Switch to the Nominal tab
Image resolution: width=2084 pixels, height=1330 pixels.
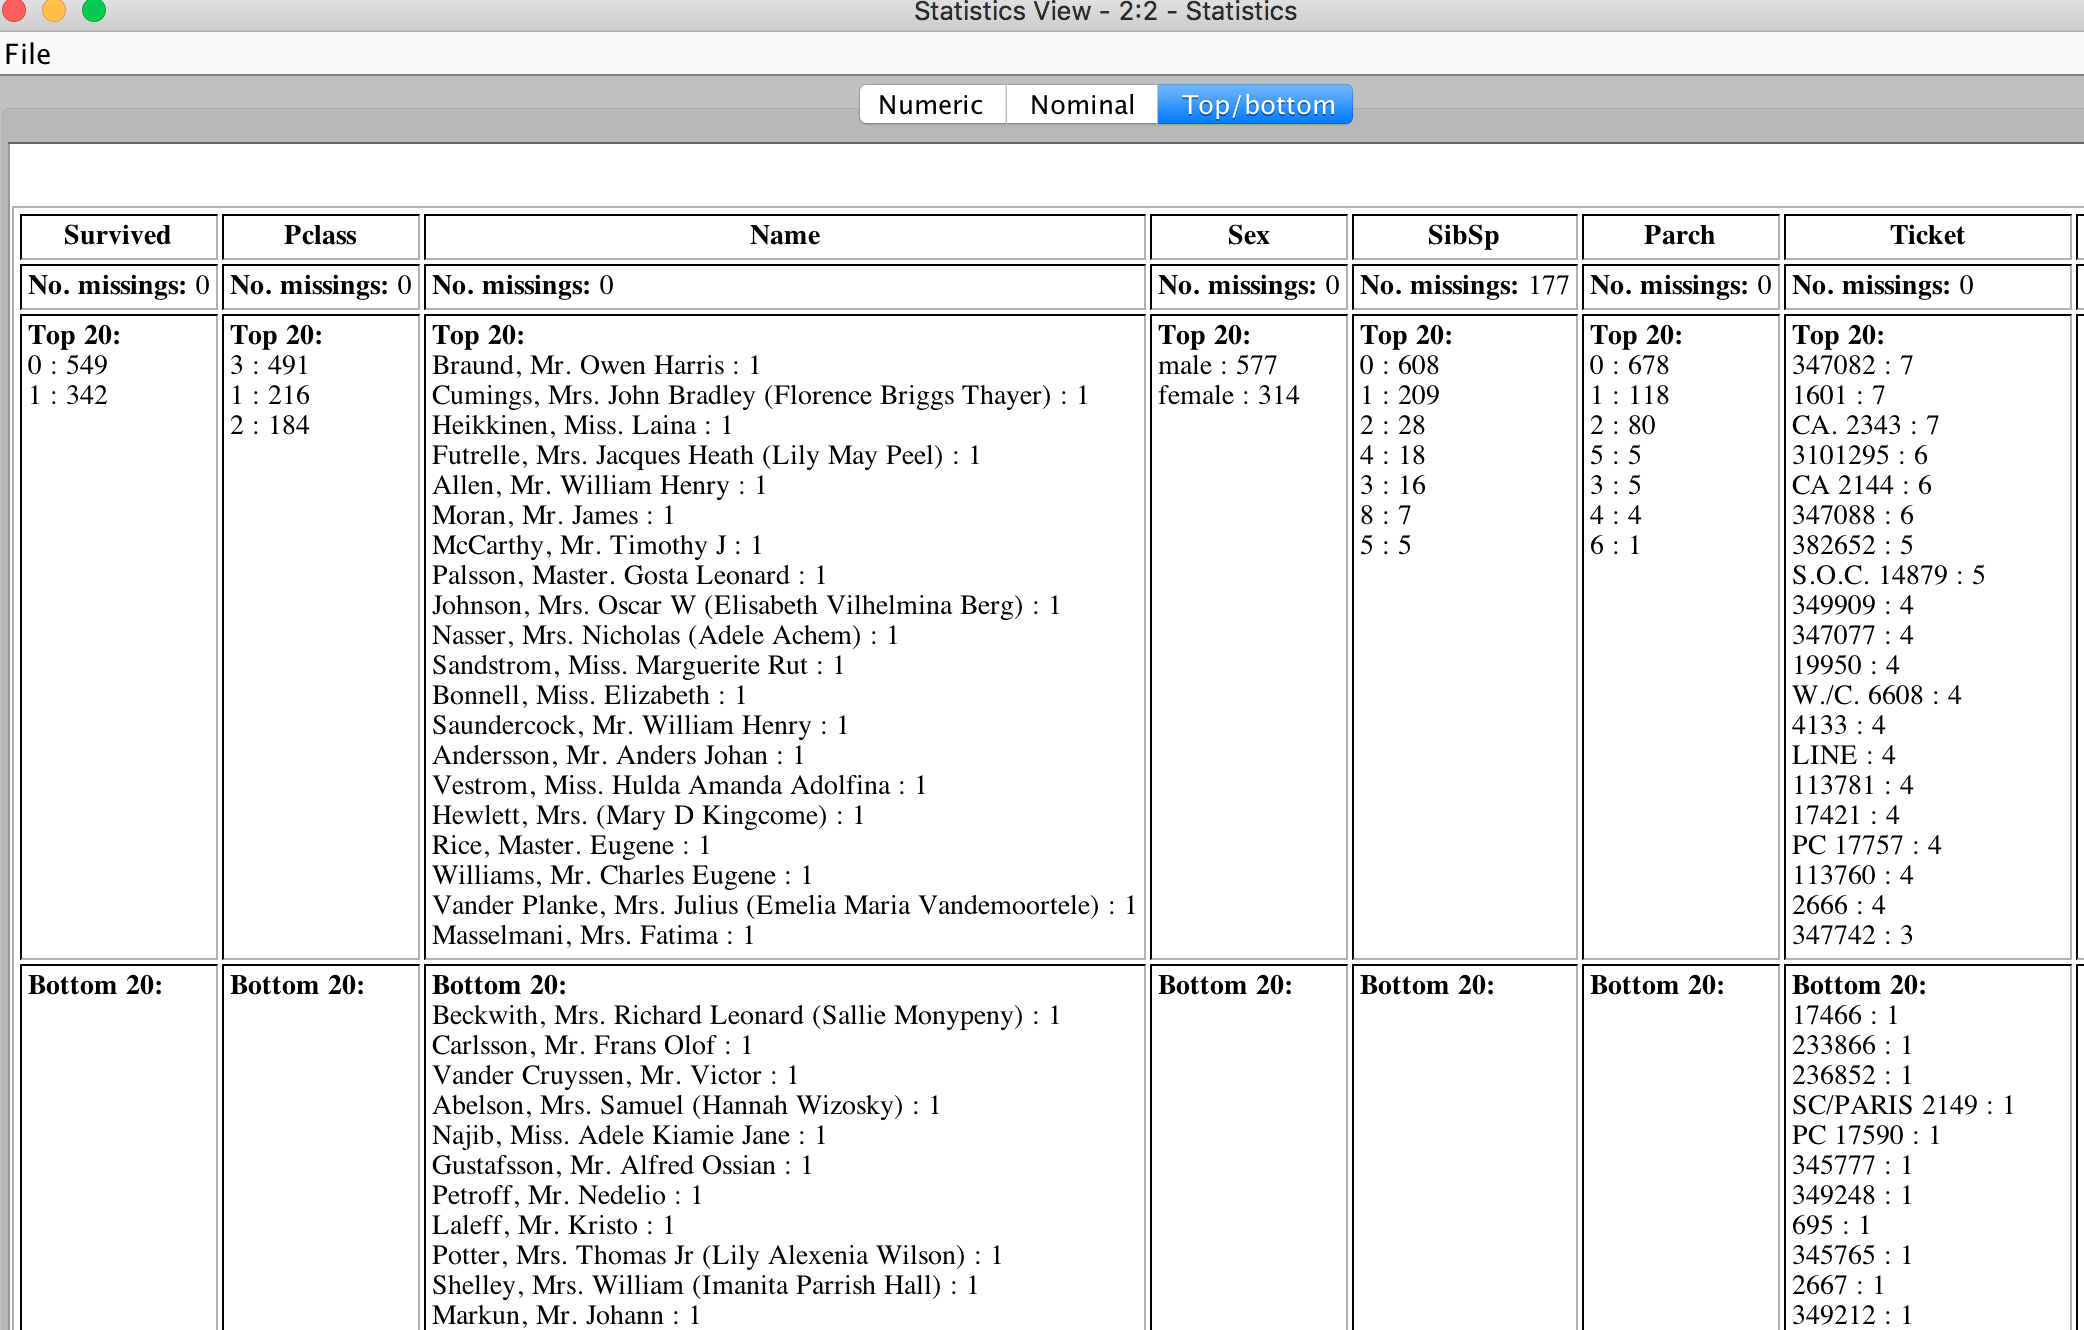tap(1082, 105)
